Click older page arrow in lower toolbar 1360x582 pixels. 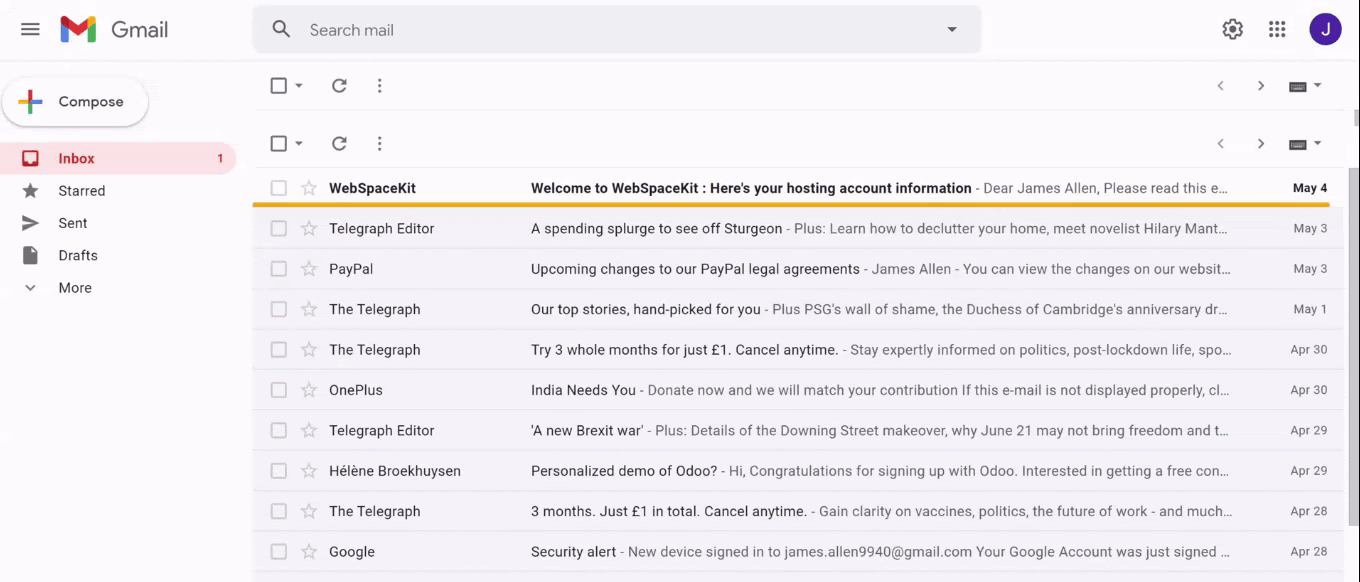click(1220, 144)
